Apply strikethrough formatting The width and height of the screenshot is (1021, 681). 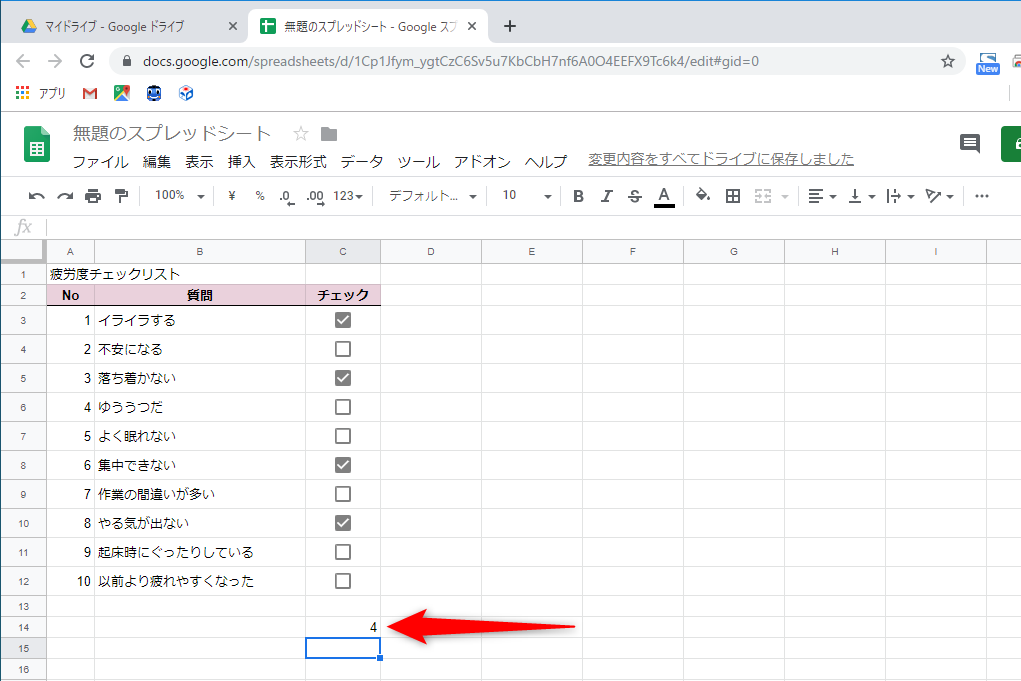[x=634, y=196]
